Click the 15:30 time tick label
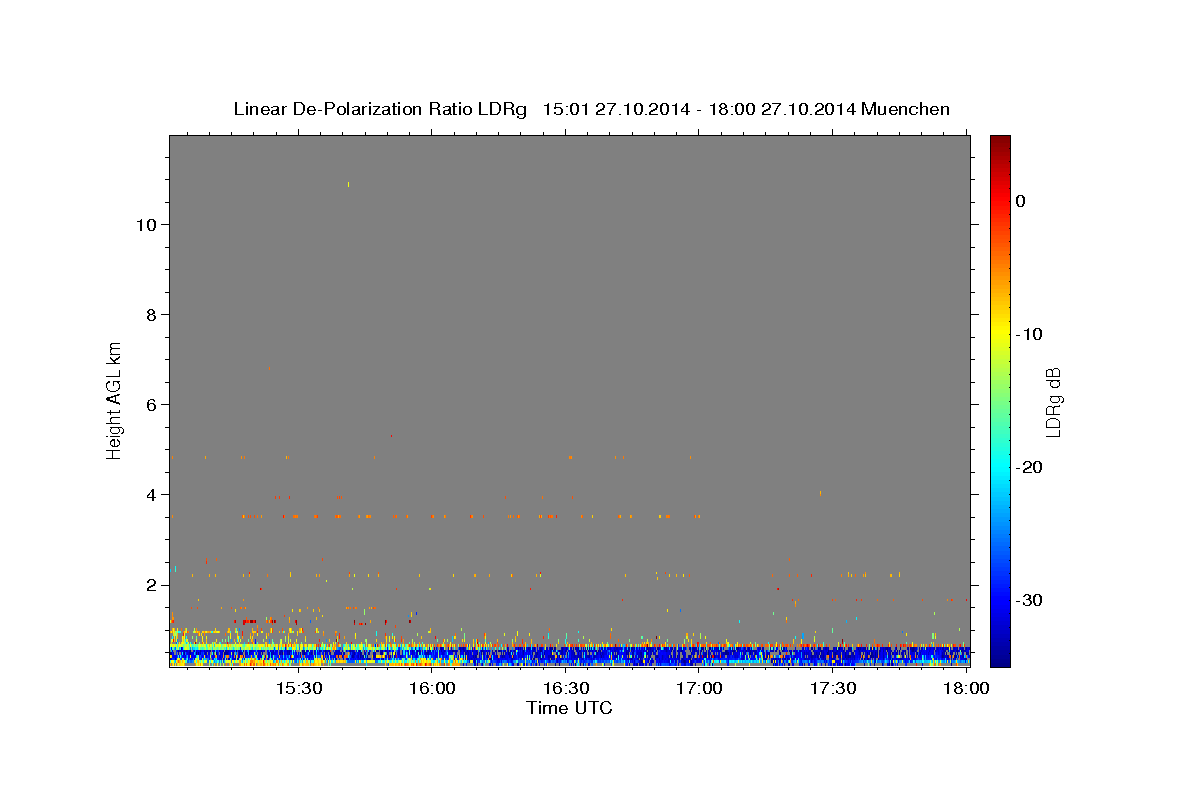Screen dimensions: 1200x800 tap(298, 689)
